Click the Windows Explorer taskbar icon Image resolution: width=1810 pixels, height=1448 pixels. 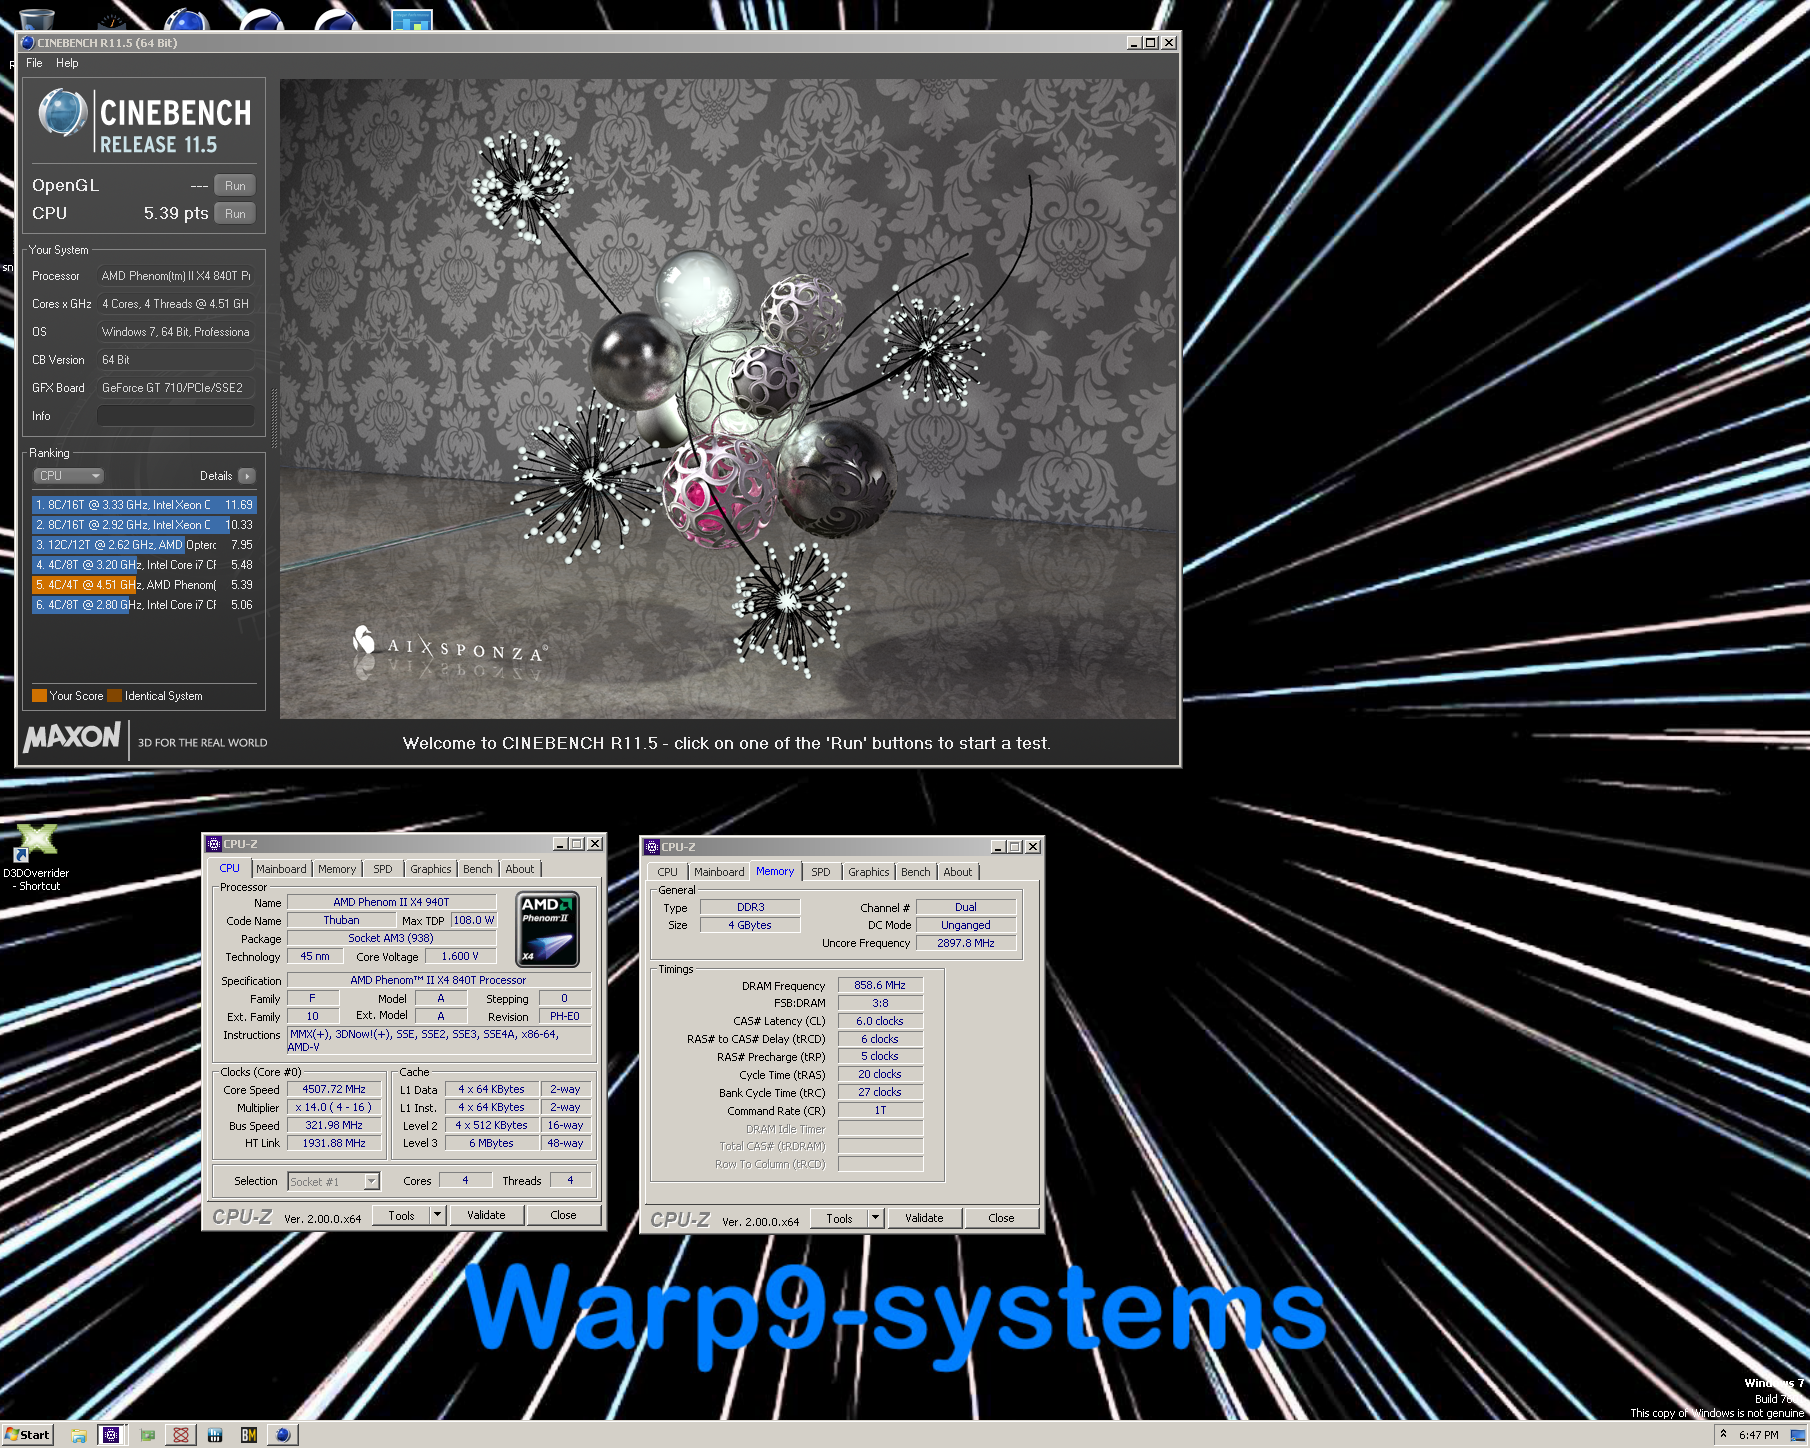[79, 1435]
